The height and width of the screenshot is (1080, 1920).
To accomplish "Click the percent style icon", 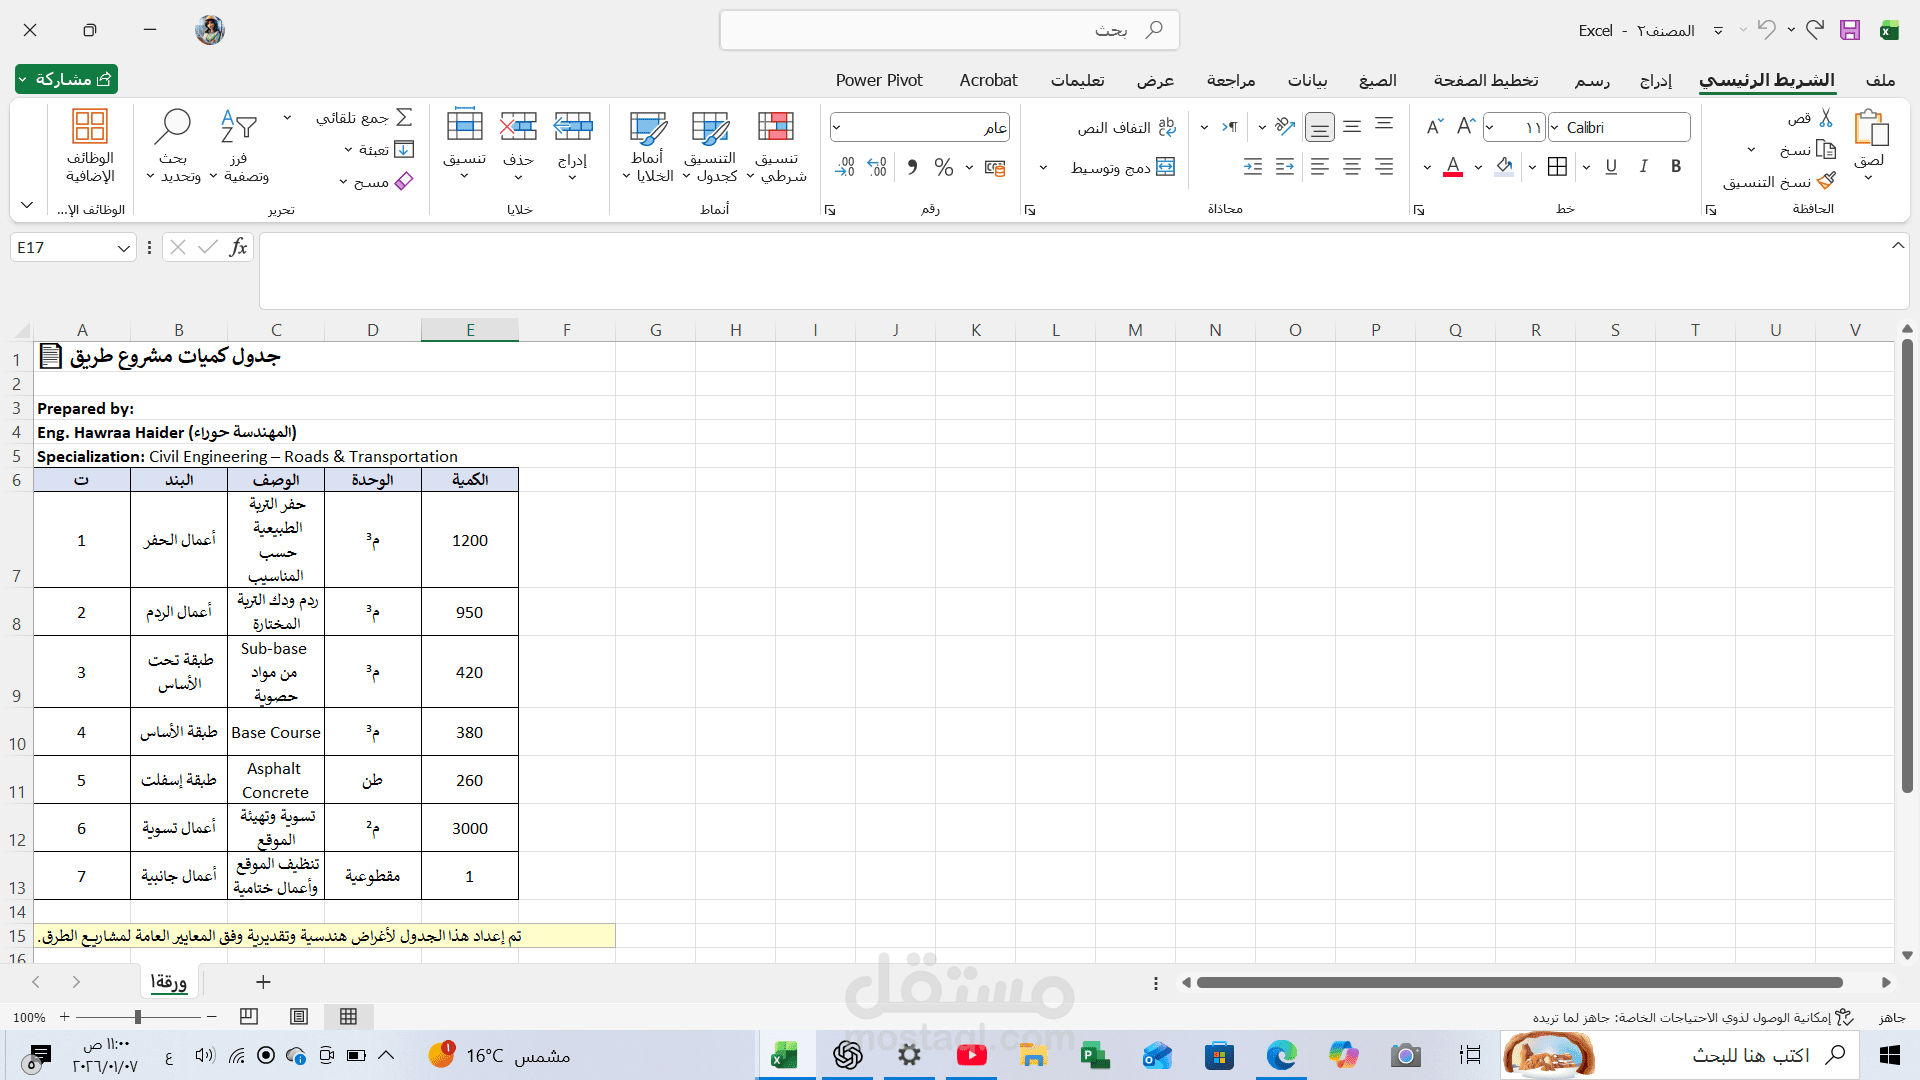I will [x=943, y=167].
